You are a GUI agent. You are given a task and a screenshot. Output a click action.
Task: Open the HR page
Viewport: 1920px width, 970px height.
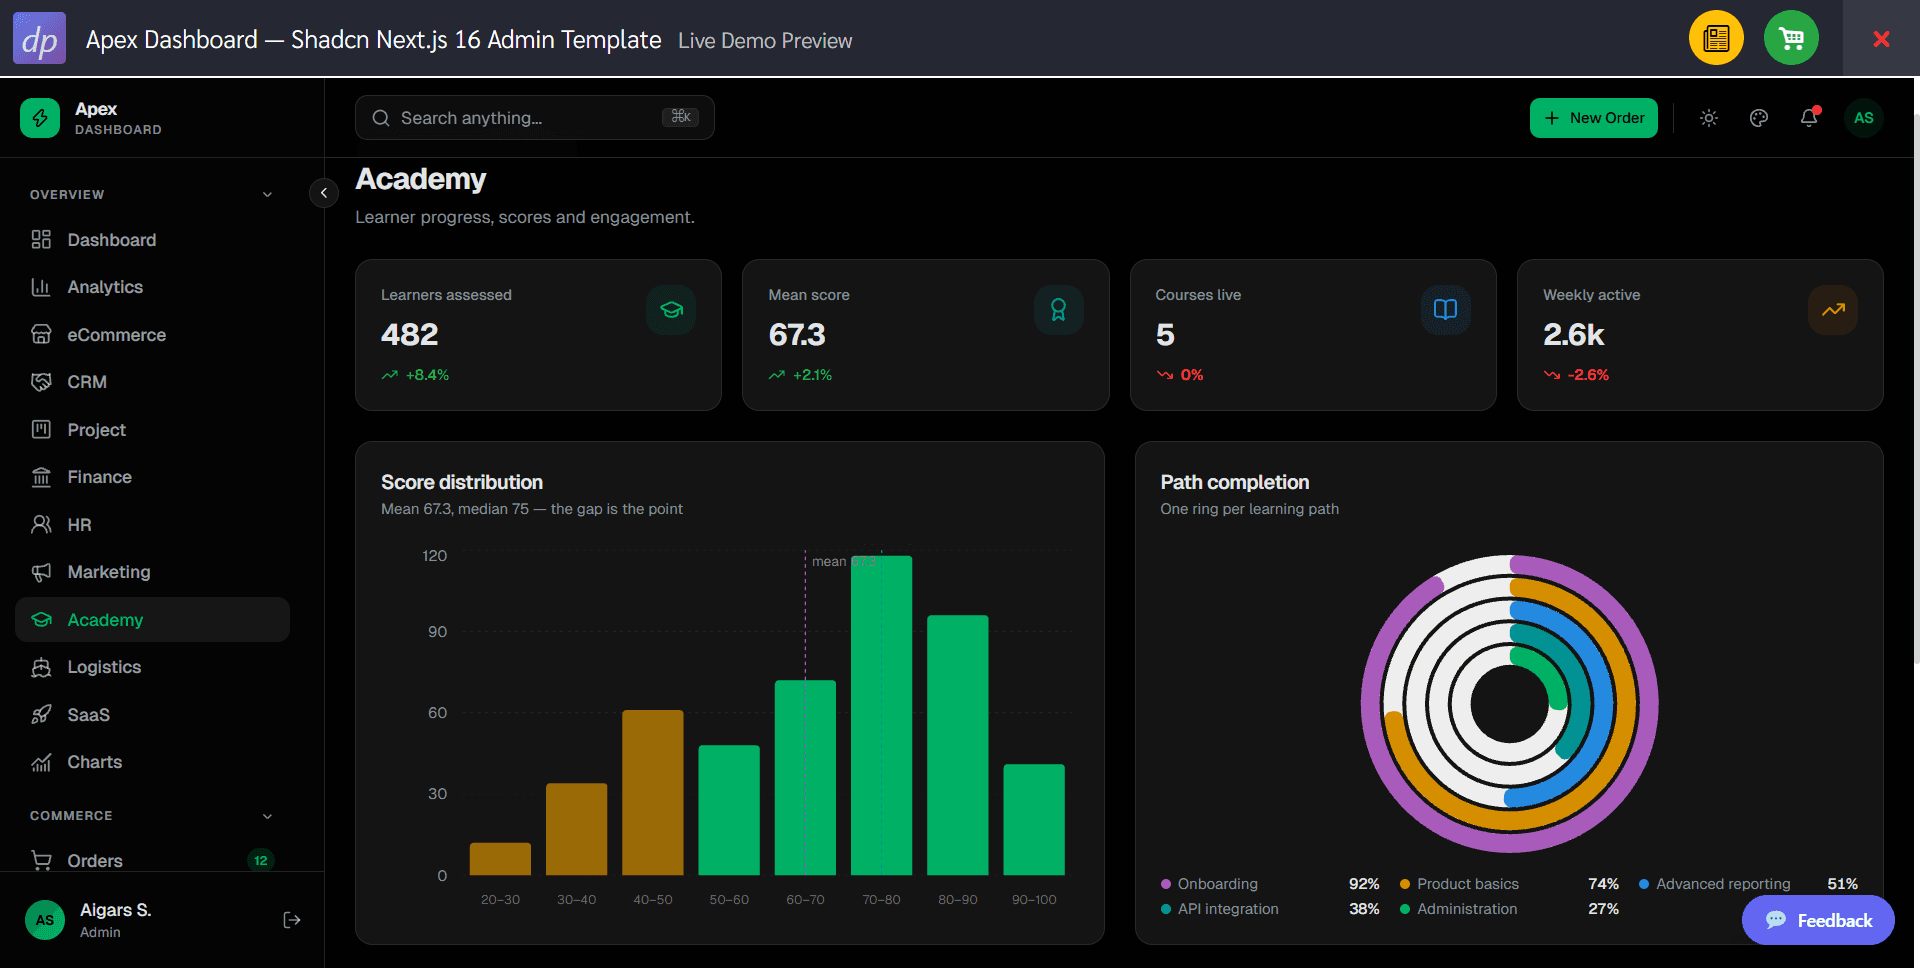pos(152,525)
